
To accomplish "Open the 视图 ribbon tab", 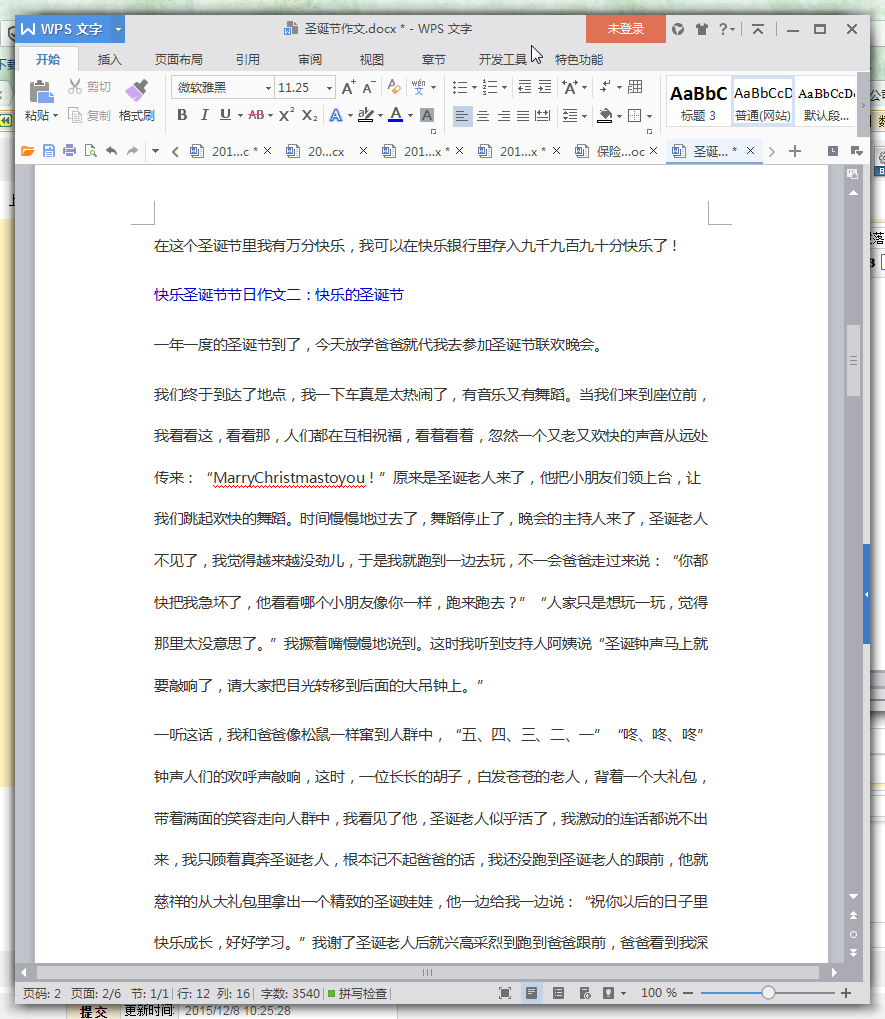I will pyautogui.click(x=372, y=60).
